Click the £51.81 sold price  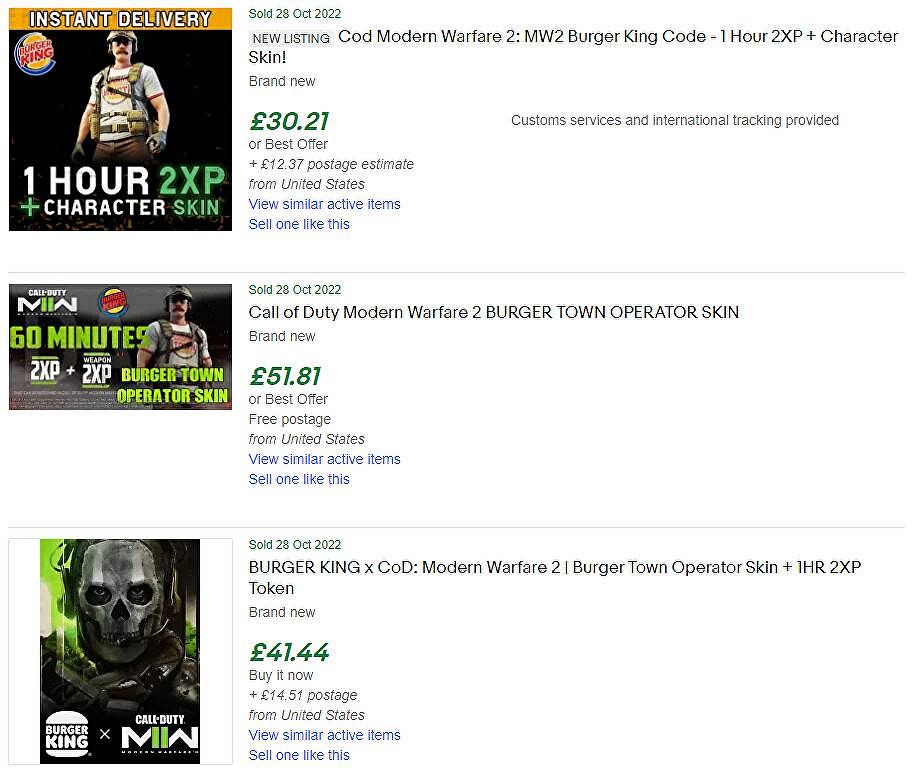[x=285, y=377]
